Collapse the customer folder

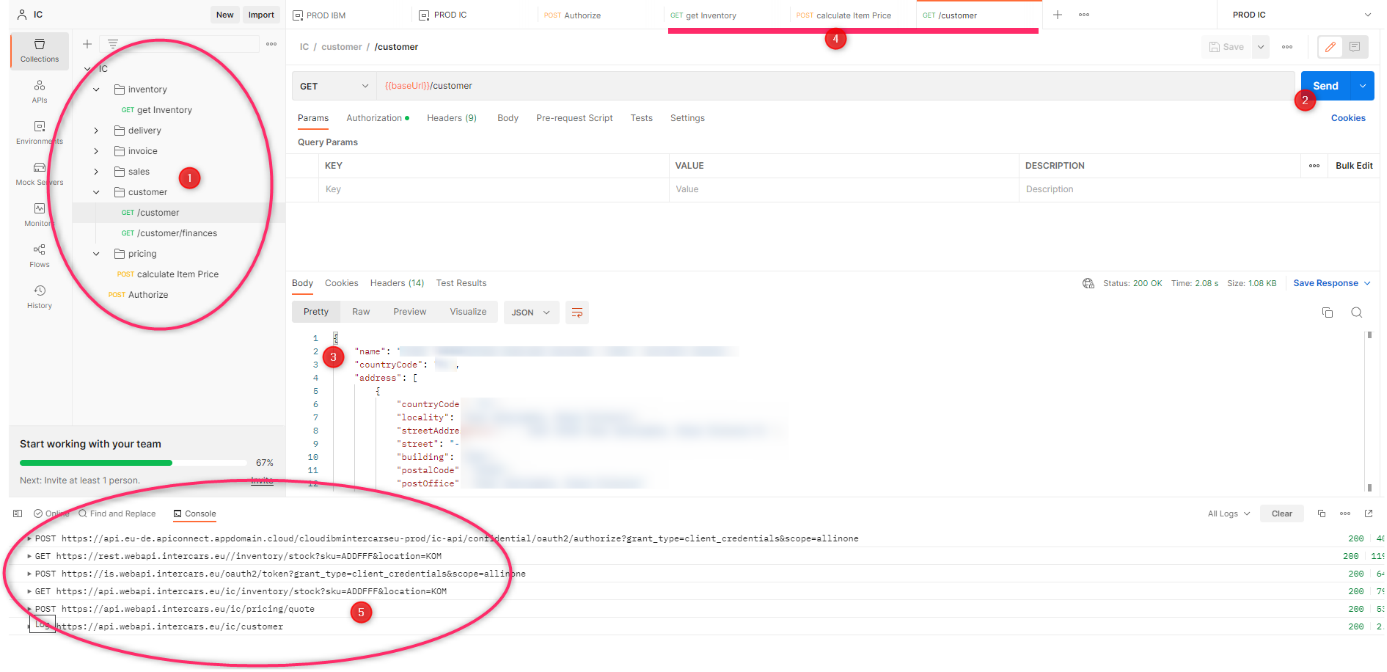[x=96, y=192]
